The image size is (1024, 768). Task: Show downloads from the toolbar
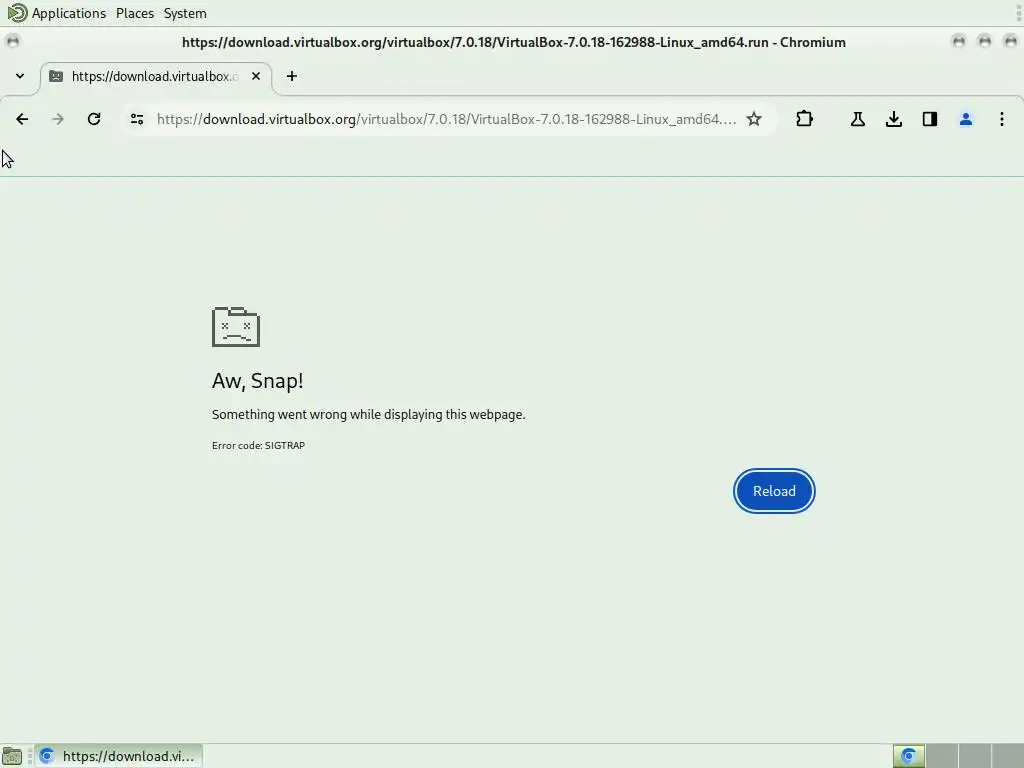pyautogui.click(x=894, y=119)
